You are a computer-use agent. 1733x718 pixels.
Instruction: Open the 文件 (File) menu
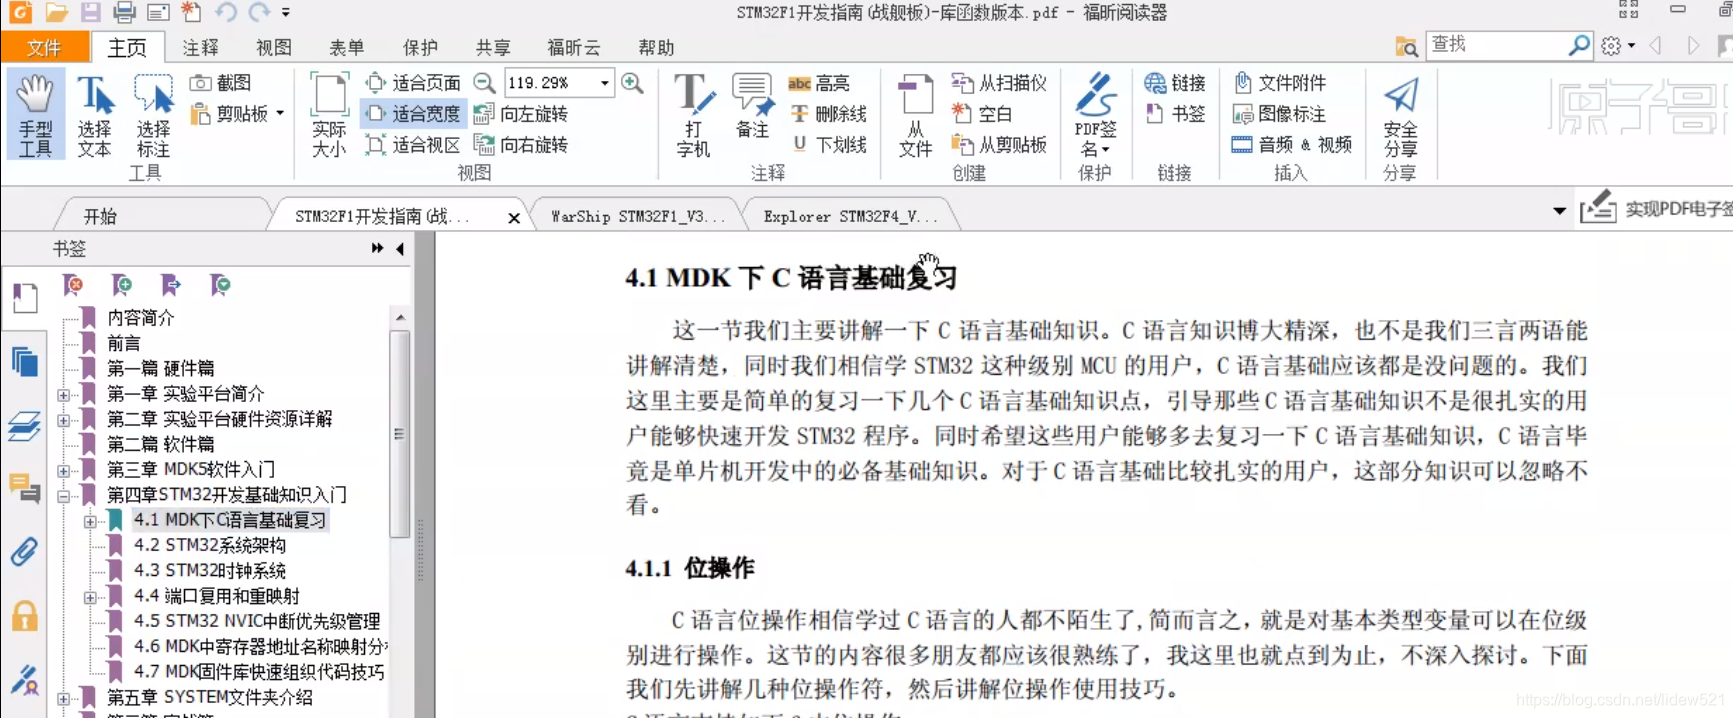pos(44,47)
